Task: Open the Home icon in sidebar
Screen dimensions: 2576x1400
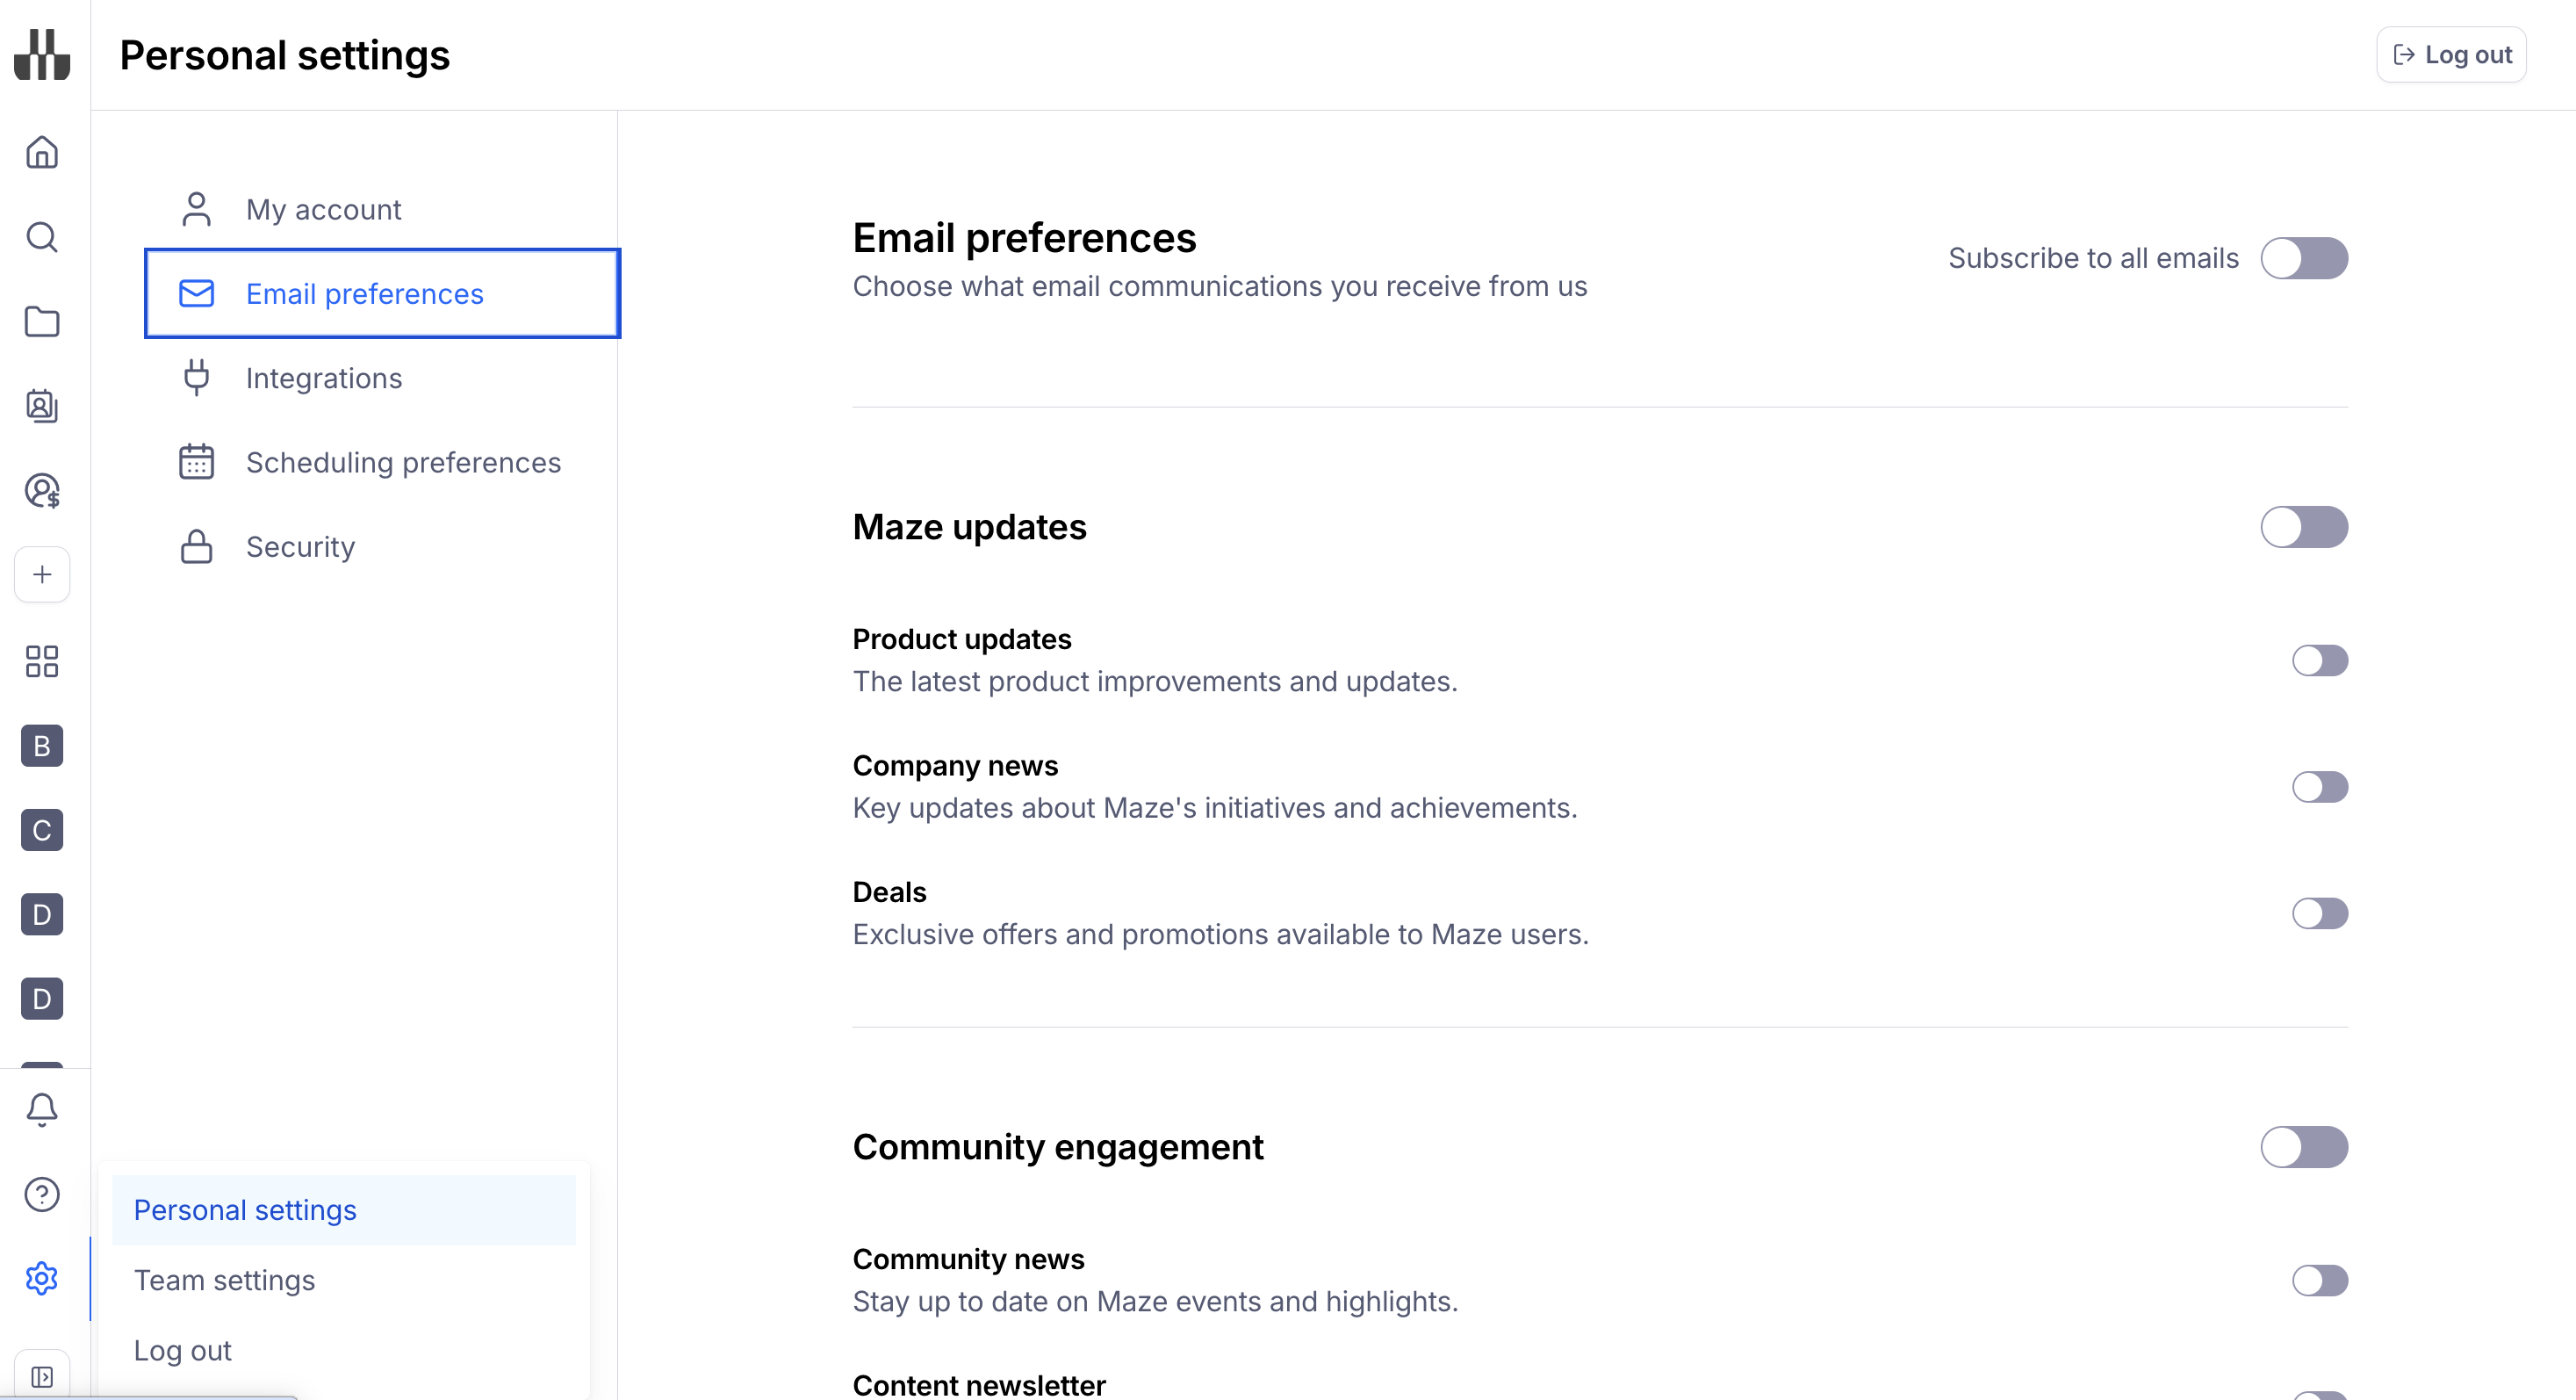Action: [42, 152]
